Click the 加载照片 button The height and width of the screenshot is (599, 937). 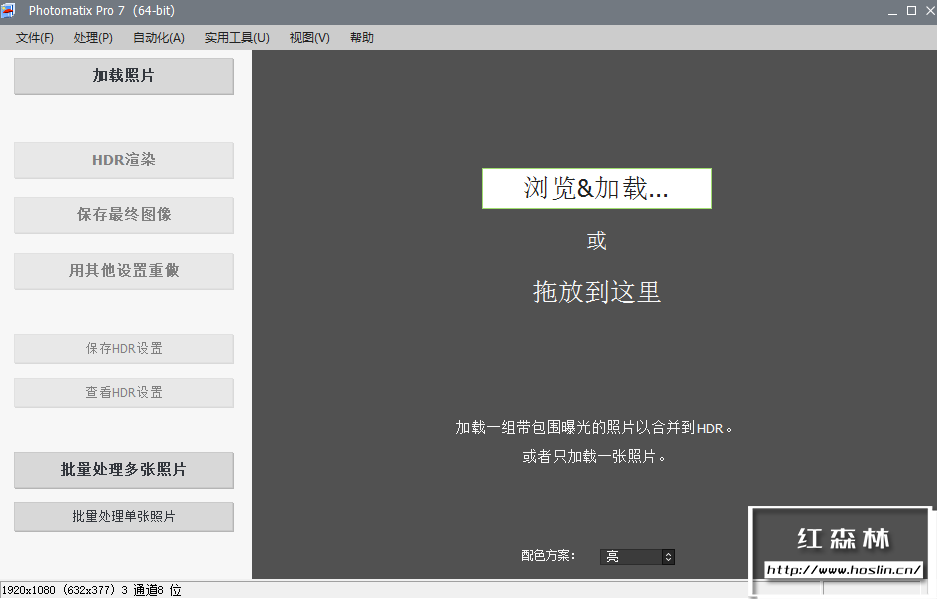pyautogui.click(x=124, y=76)
